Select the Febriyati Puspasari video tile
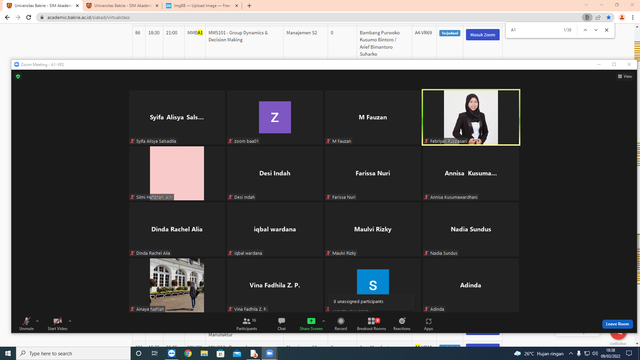 pyautogui.click(x=471, y=117)
